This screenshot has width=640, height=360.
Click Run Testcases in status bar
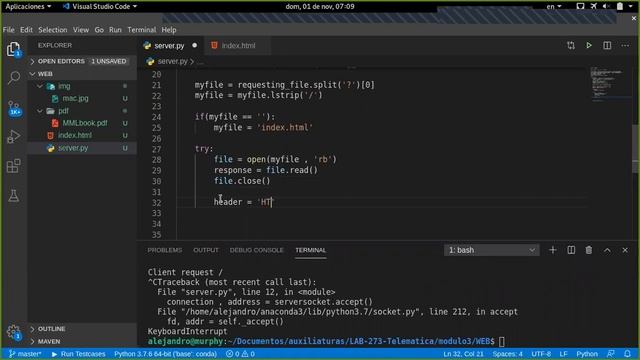tap(78, 354)
